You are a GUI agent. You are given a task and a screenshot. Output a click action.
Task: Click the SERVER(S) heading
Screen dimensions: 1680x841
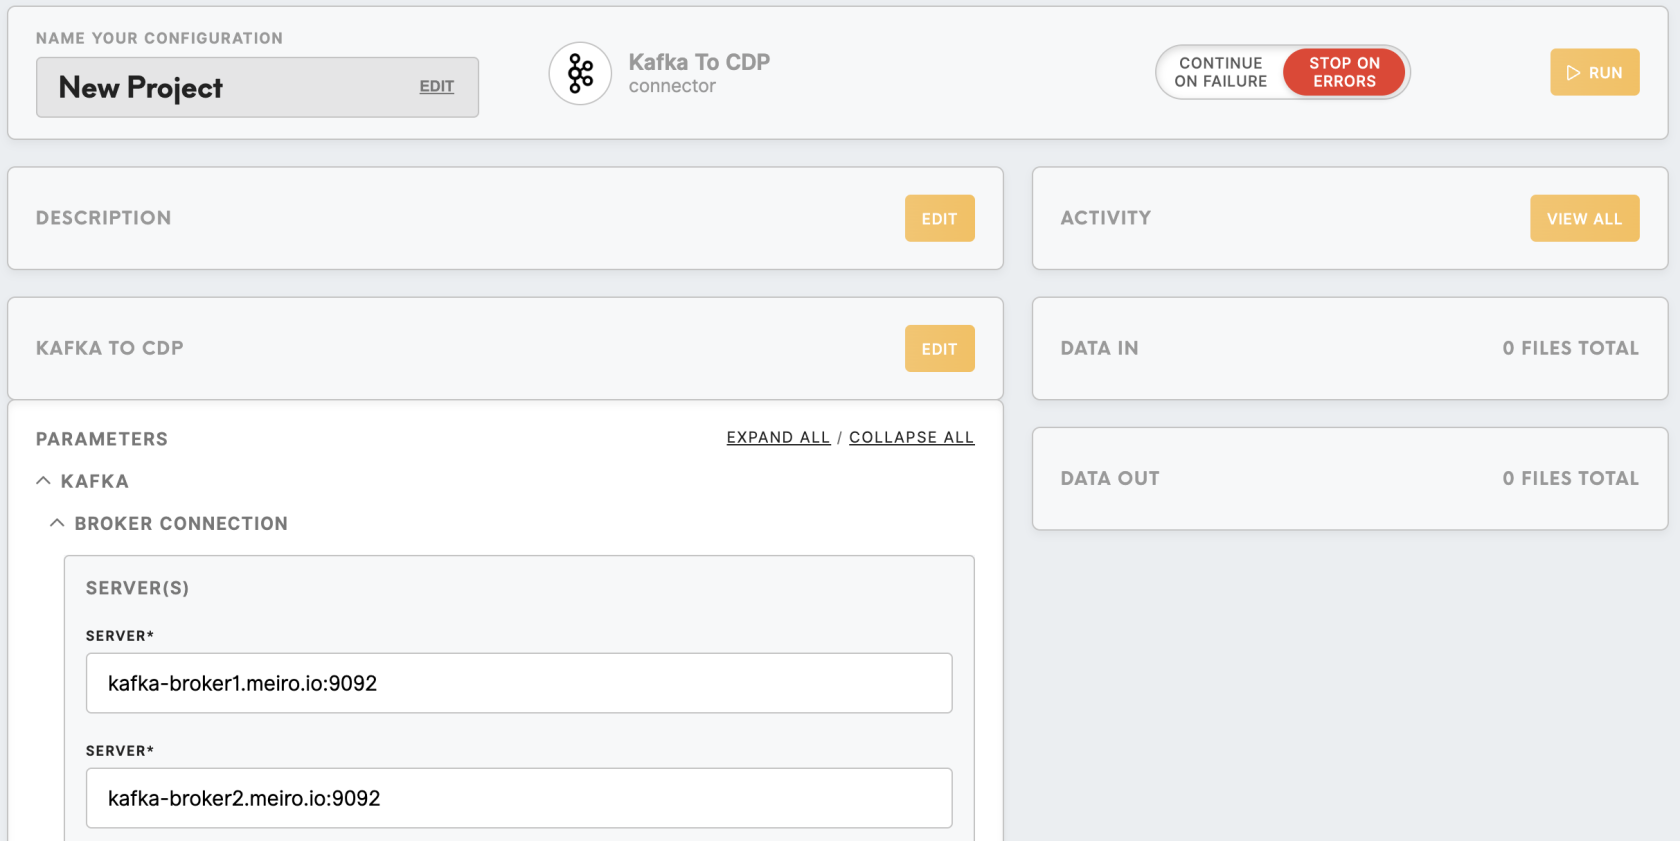137,588
